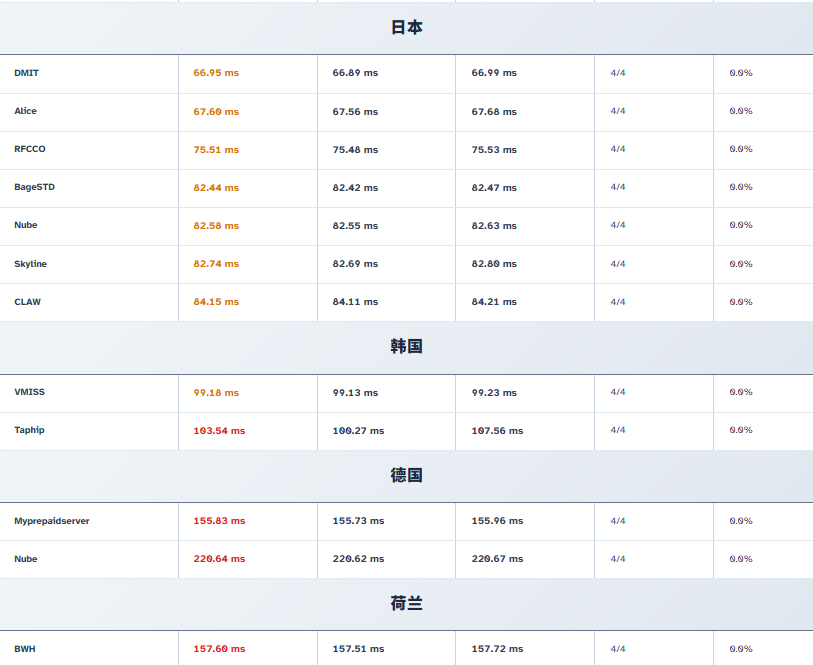Click the 德国 group header
This screenshot has height=665, width=813.
(406, 476)
